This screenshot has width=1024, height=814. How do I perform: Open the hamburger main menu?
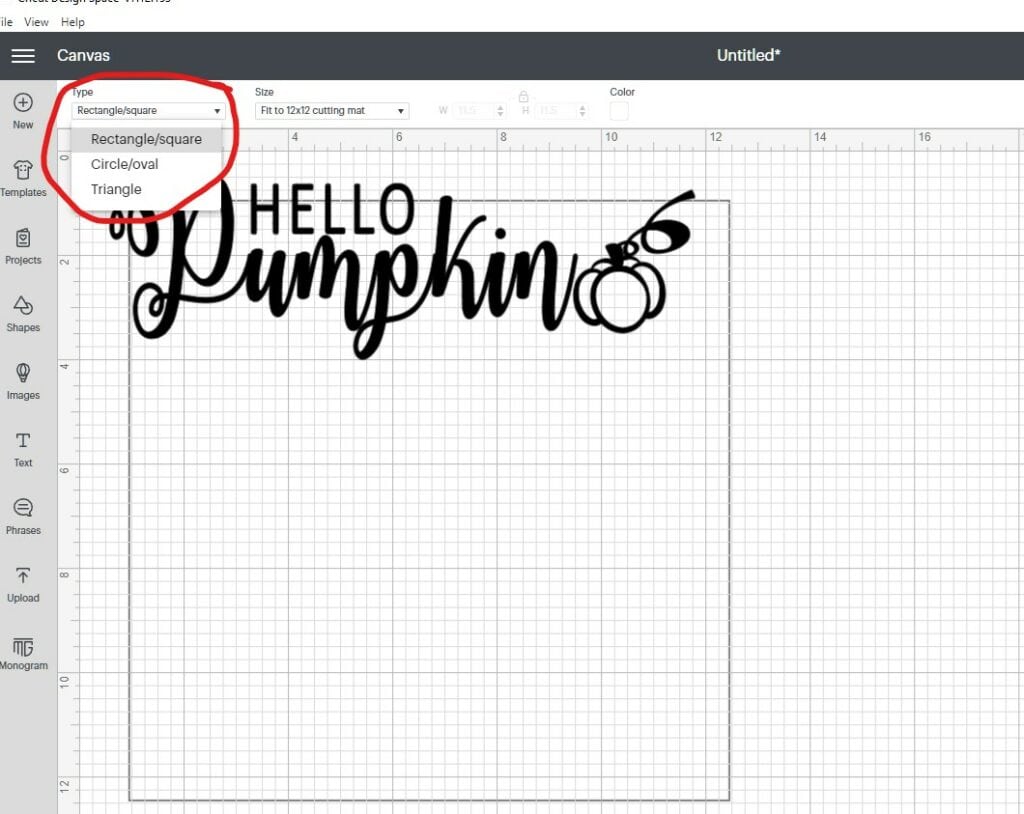23,56
